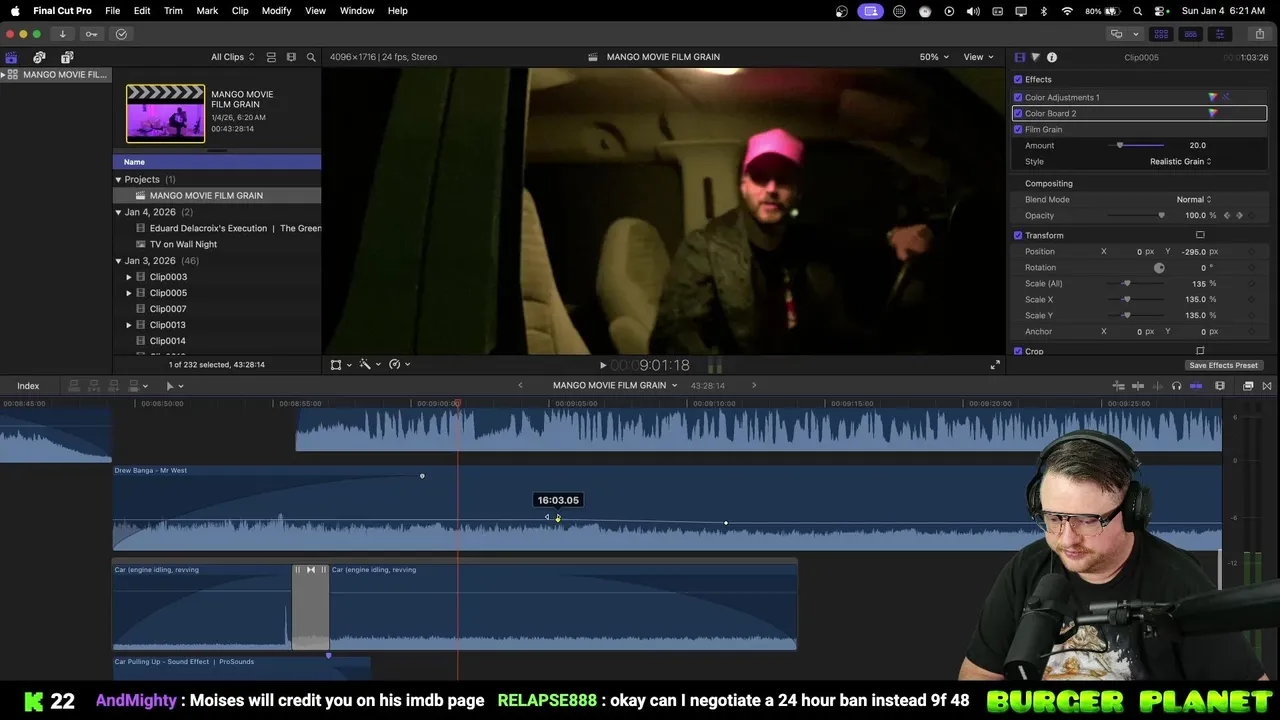Viewport: 1280px width, 720px height.
Task: Click Save Effects Preset button
Action: click(1224, 365)
